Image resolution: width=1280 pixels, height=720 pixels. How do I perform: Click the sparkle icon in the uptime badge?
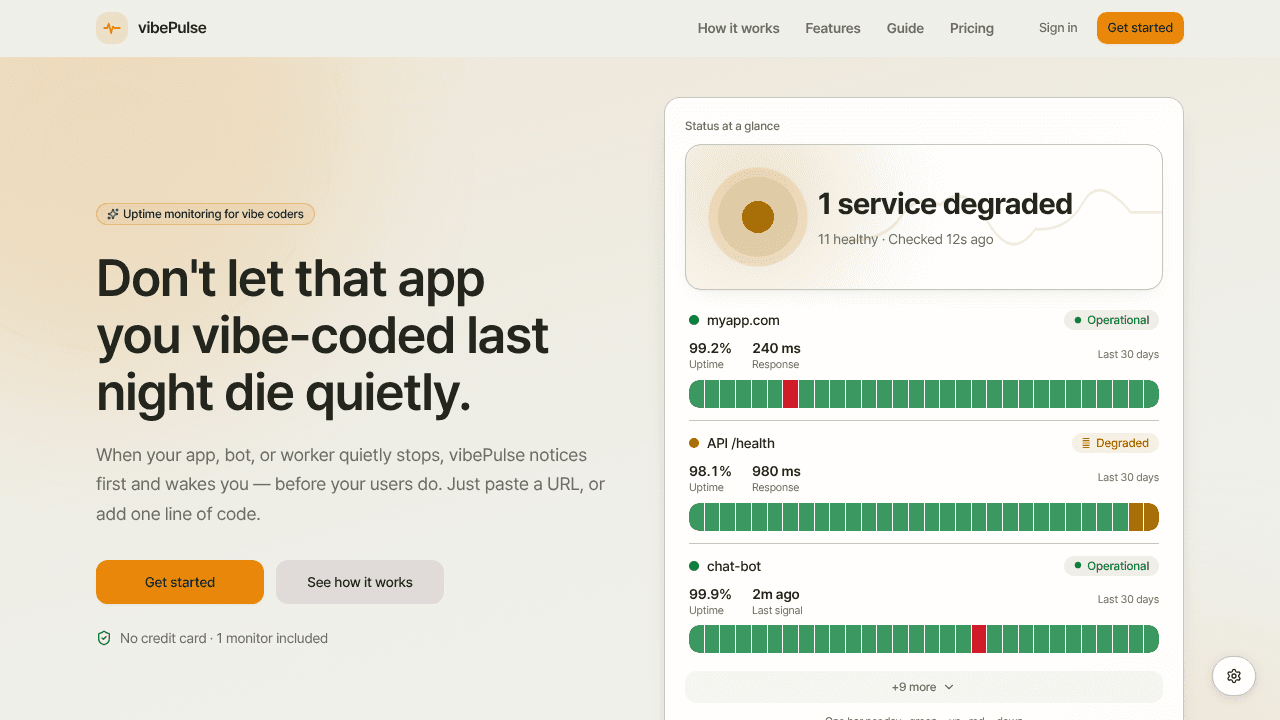click(113, 214)
